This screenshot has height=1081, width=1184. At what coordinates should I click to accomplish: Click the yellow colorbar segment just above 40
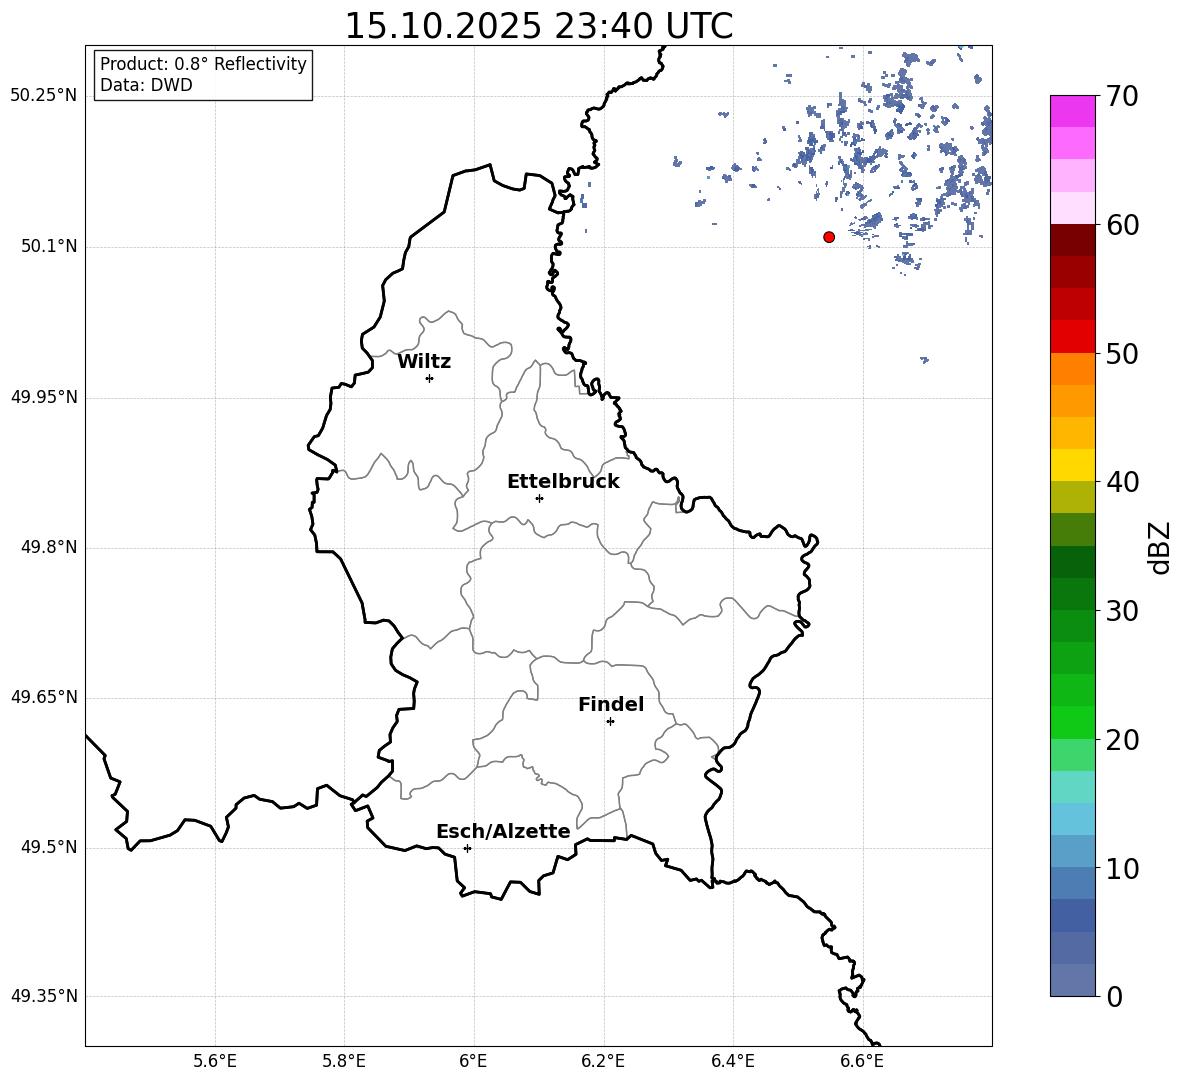(1072, 466)
